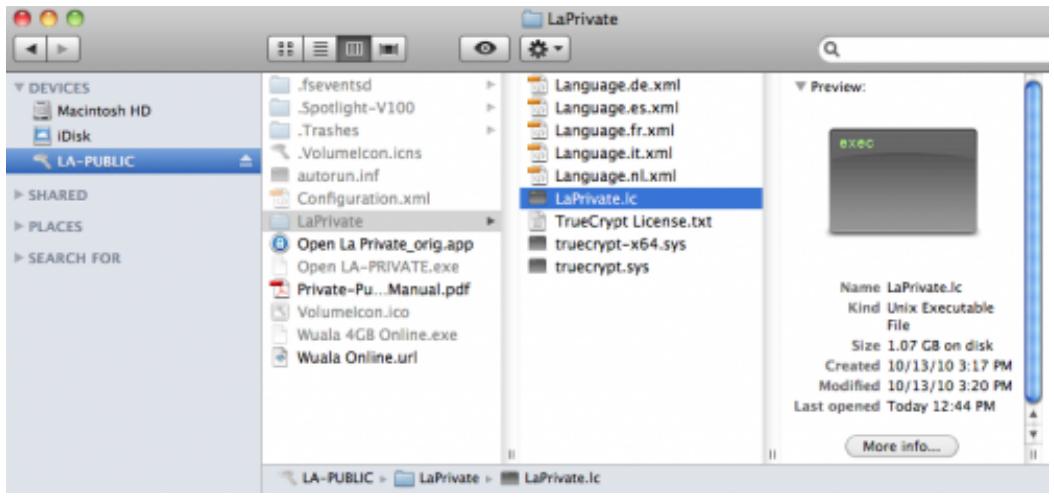Screen dimensions: 1054x498
Task: Select Open LA-PRIVATE.exe file
Action: coord(382,267)
